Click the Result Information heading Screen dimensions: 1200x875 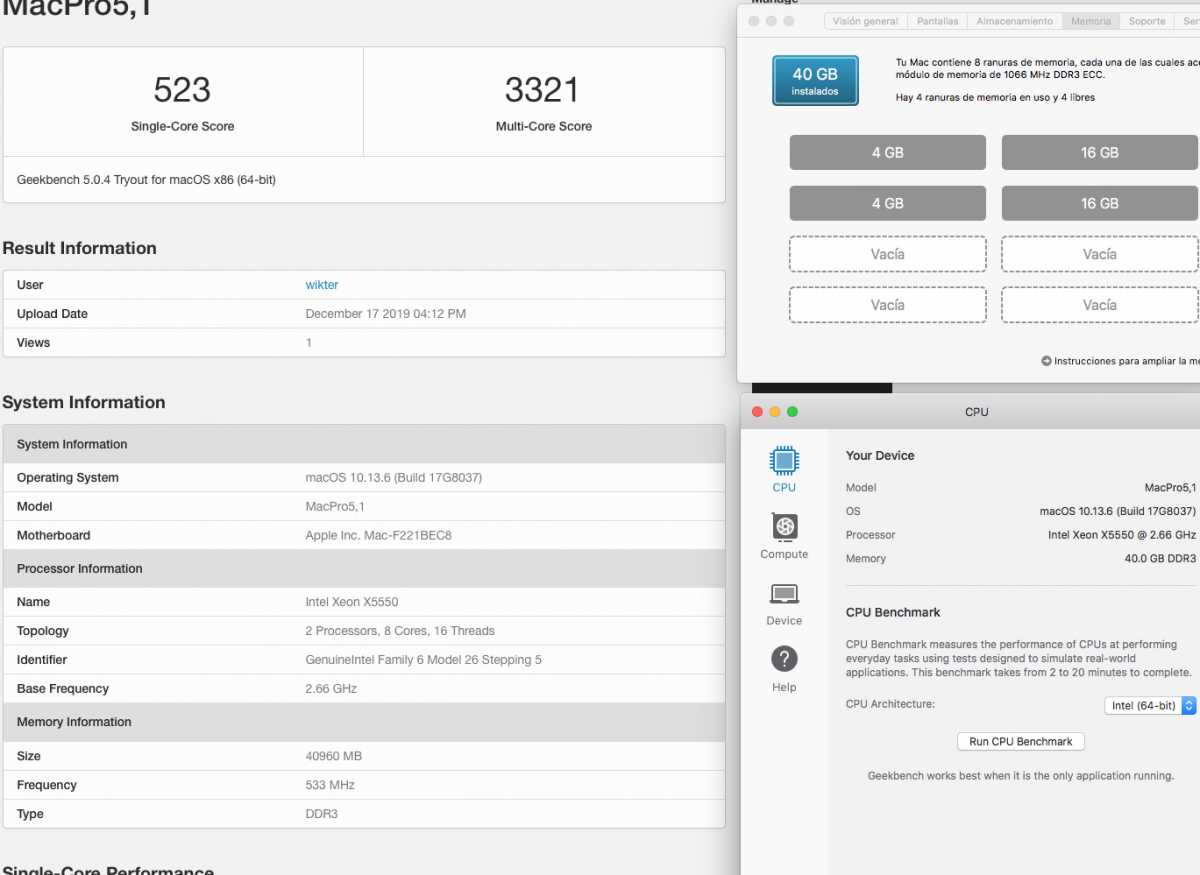coord(80,248)
